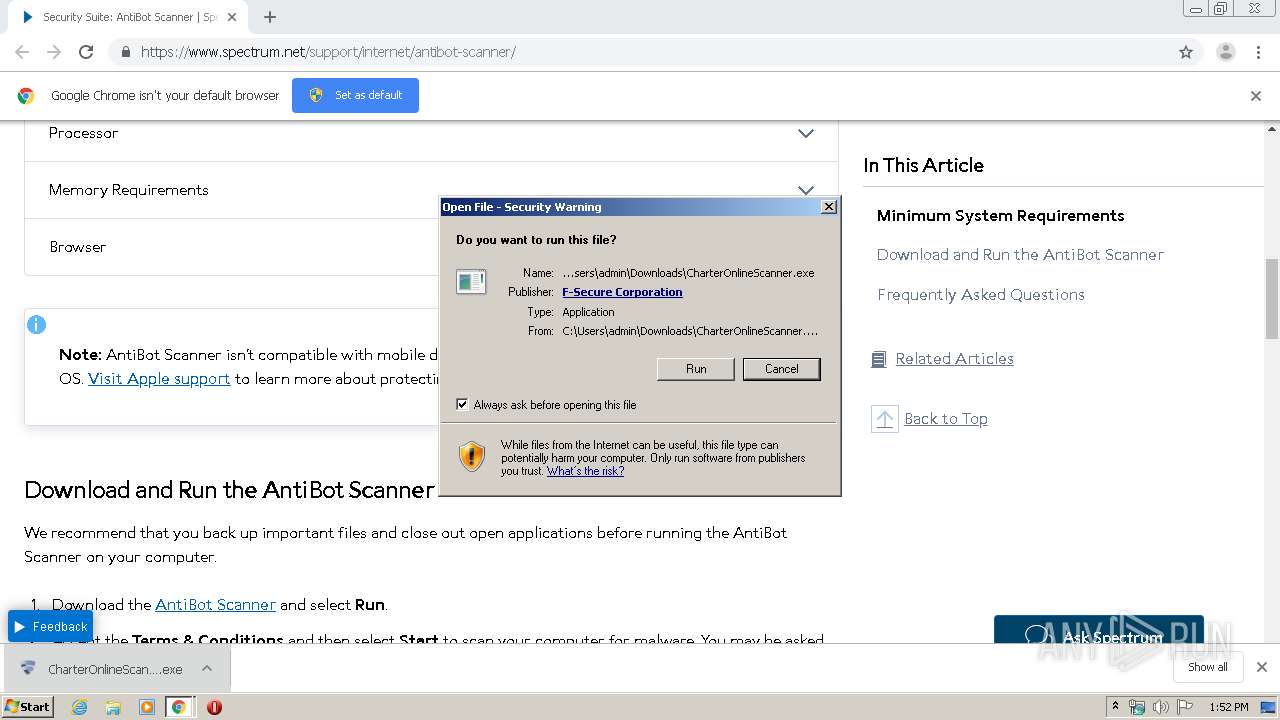
Task: Uncheck Always ask before opening this file
Action: [x=462, y=405]
